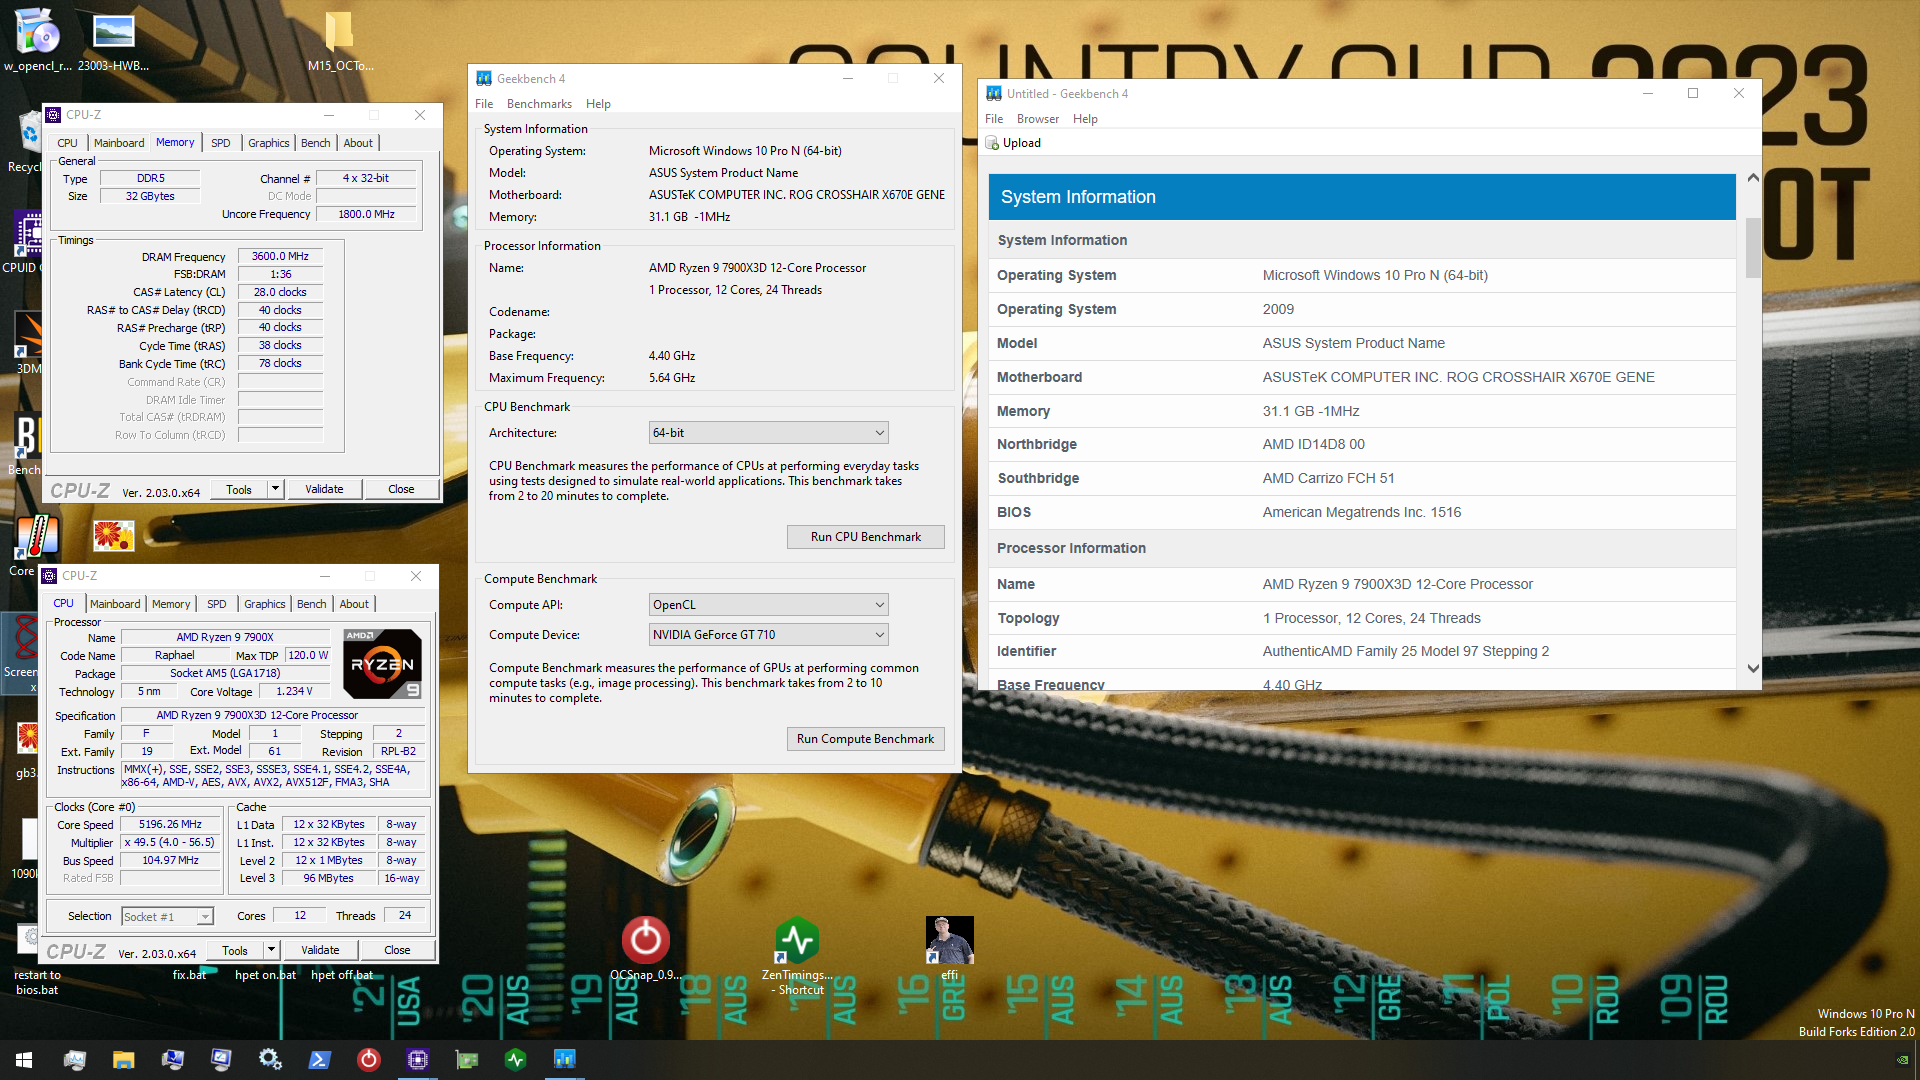Screen dimensions: 1920x1080
Task: Expand Tools arrow in CPU-Z CPU window
Action: pos(271,950)
